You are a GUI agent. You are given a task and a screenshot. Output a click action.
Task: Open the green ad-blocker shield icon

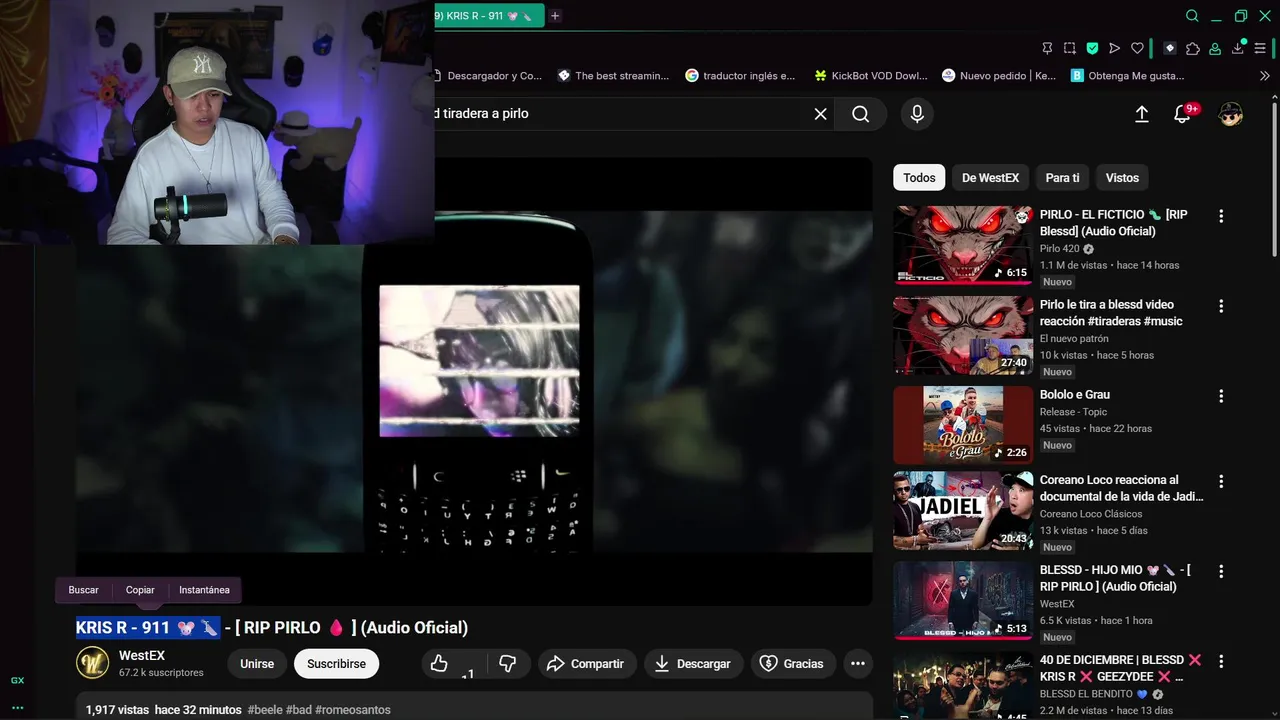click(1092, 48)
